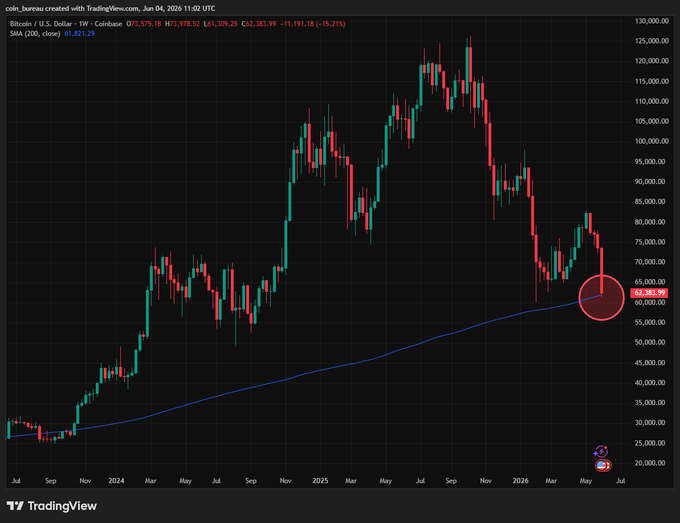Image resolution: width=680 pixels, height=523 pixels.
Task: Click the low value L61,309.25
Action: [221, 24]
